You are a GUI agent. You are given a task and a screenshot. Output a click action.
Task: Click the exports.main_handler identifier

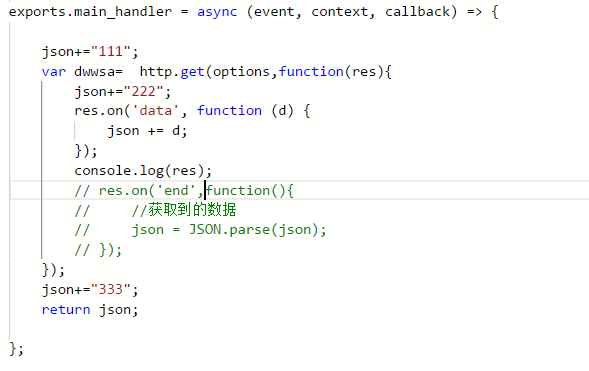(90, 12)
